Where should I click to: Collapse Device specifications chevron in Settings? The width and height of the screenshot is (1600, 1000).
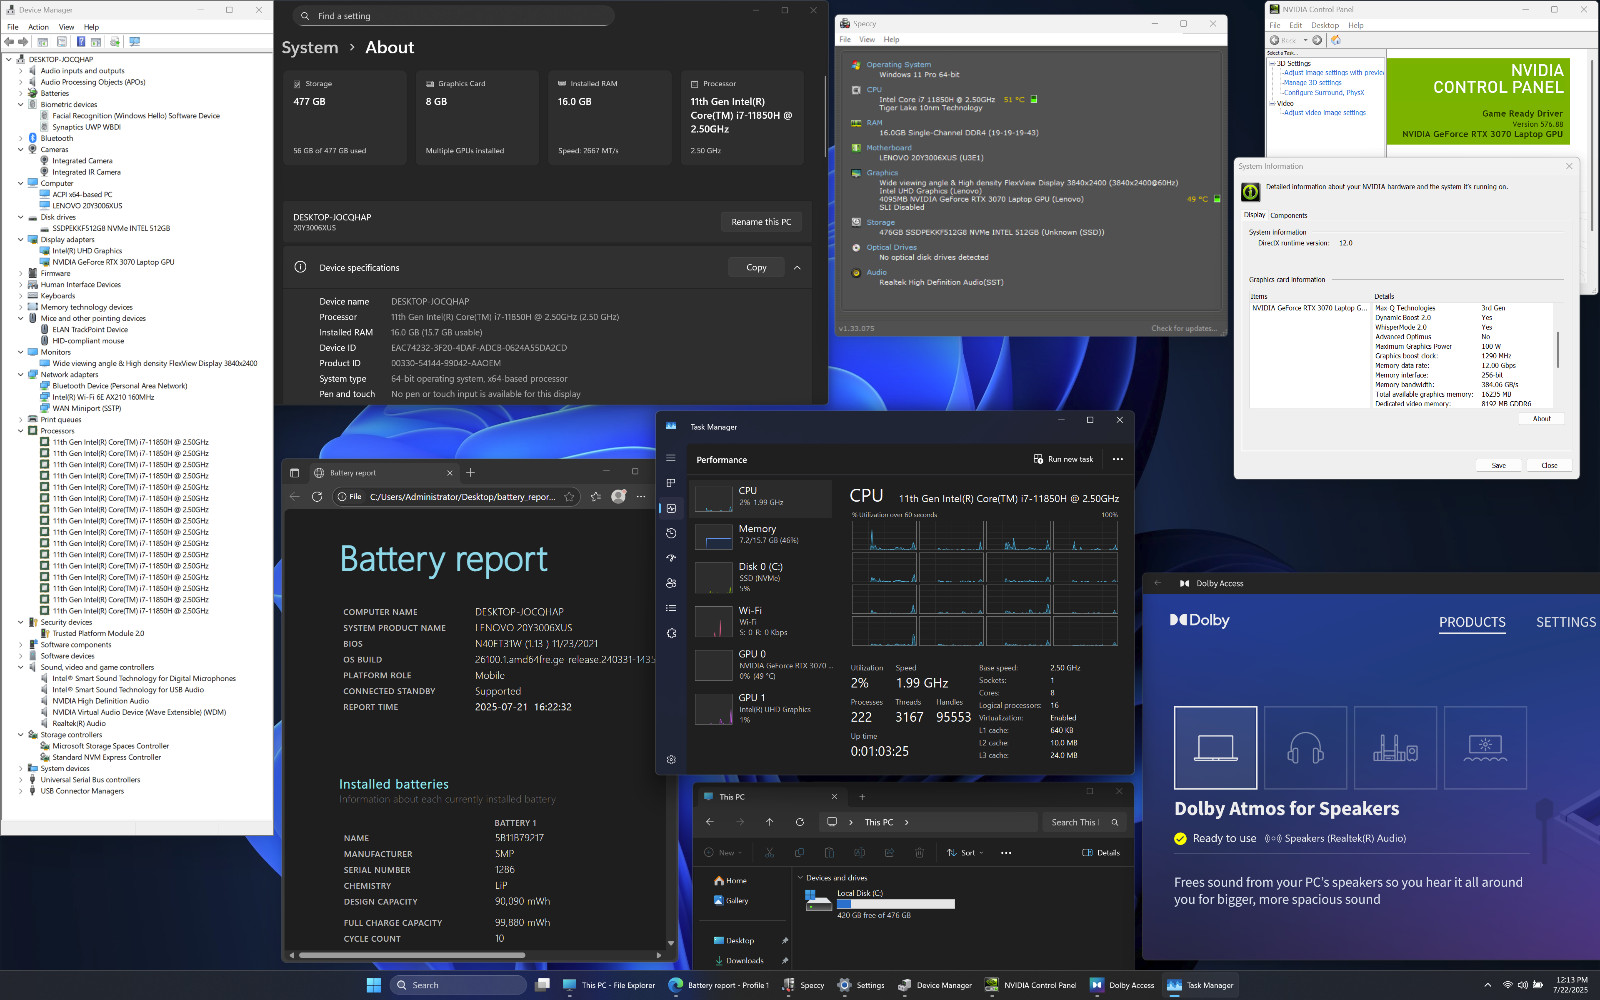coord(797,268)
